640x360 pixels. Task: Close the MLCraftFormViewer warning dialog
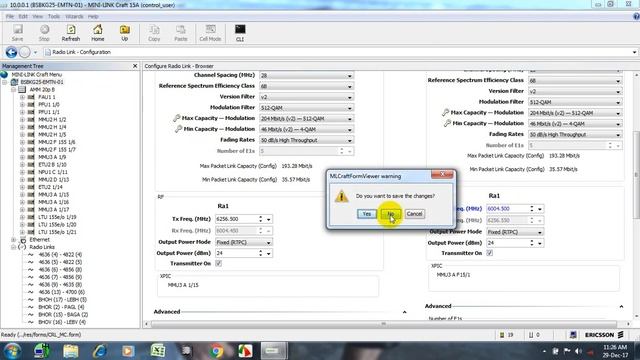pyautogui.click(x=442, y=175)
